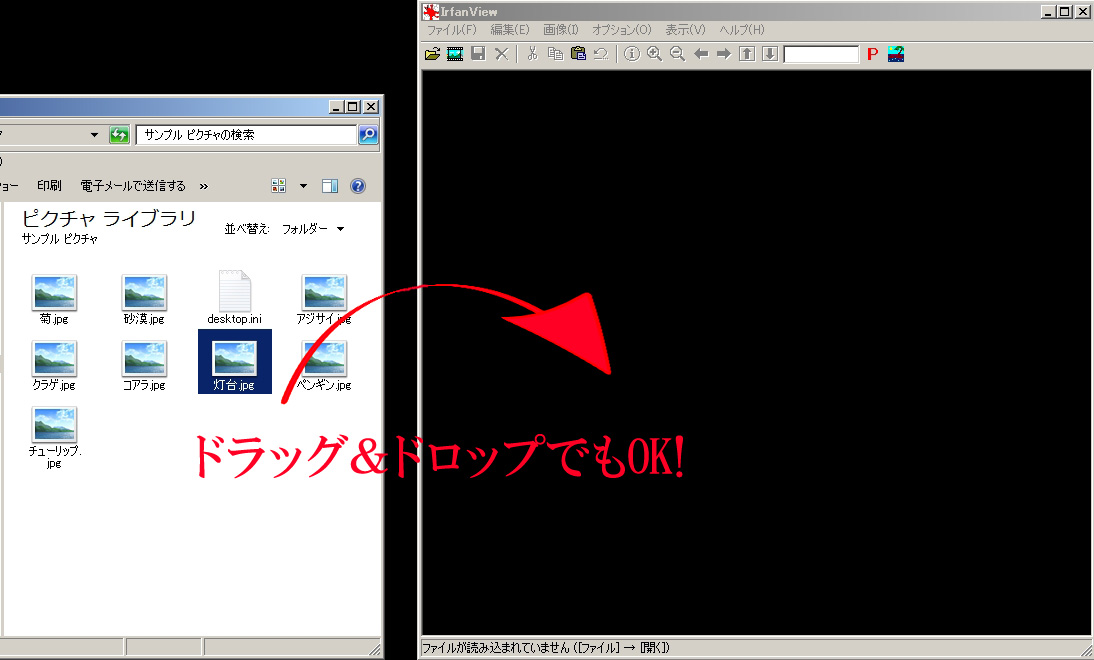The width and height of the screenshot is (1094, 660).
Task: Select the desktop.ini file
Action: [234, 298]
